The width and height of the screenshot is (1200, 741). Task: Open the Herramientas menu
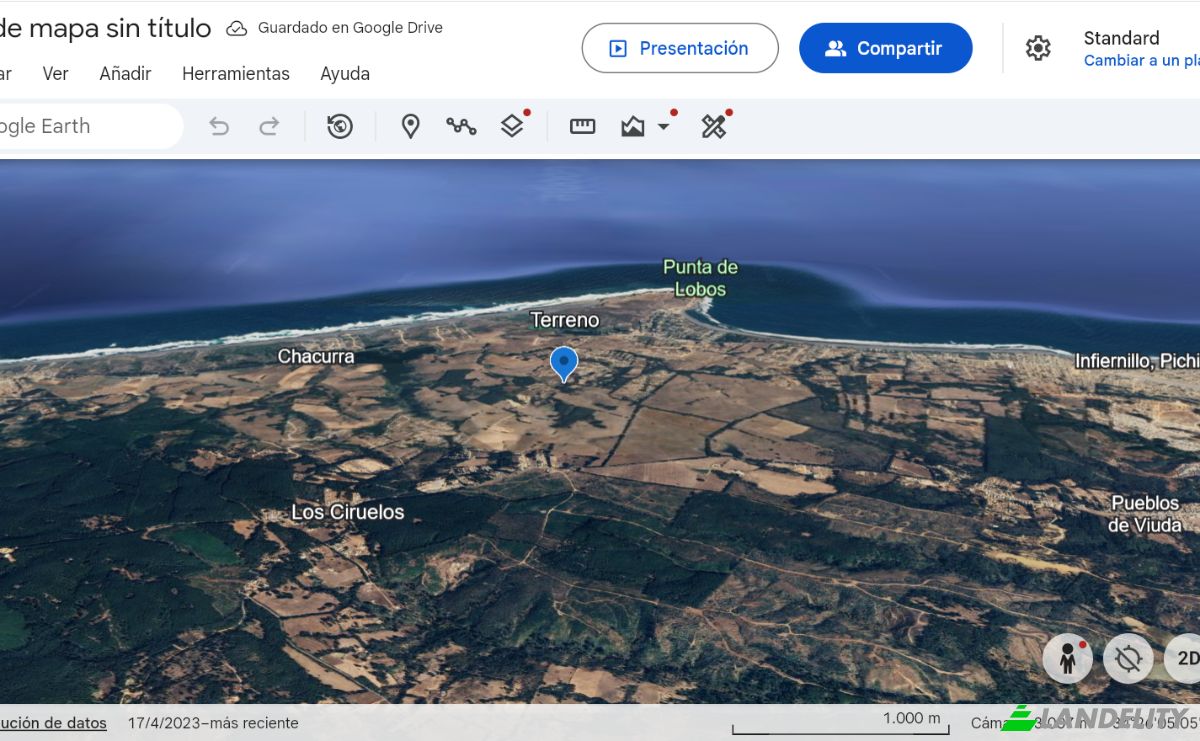(236, 74)
